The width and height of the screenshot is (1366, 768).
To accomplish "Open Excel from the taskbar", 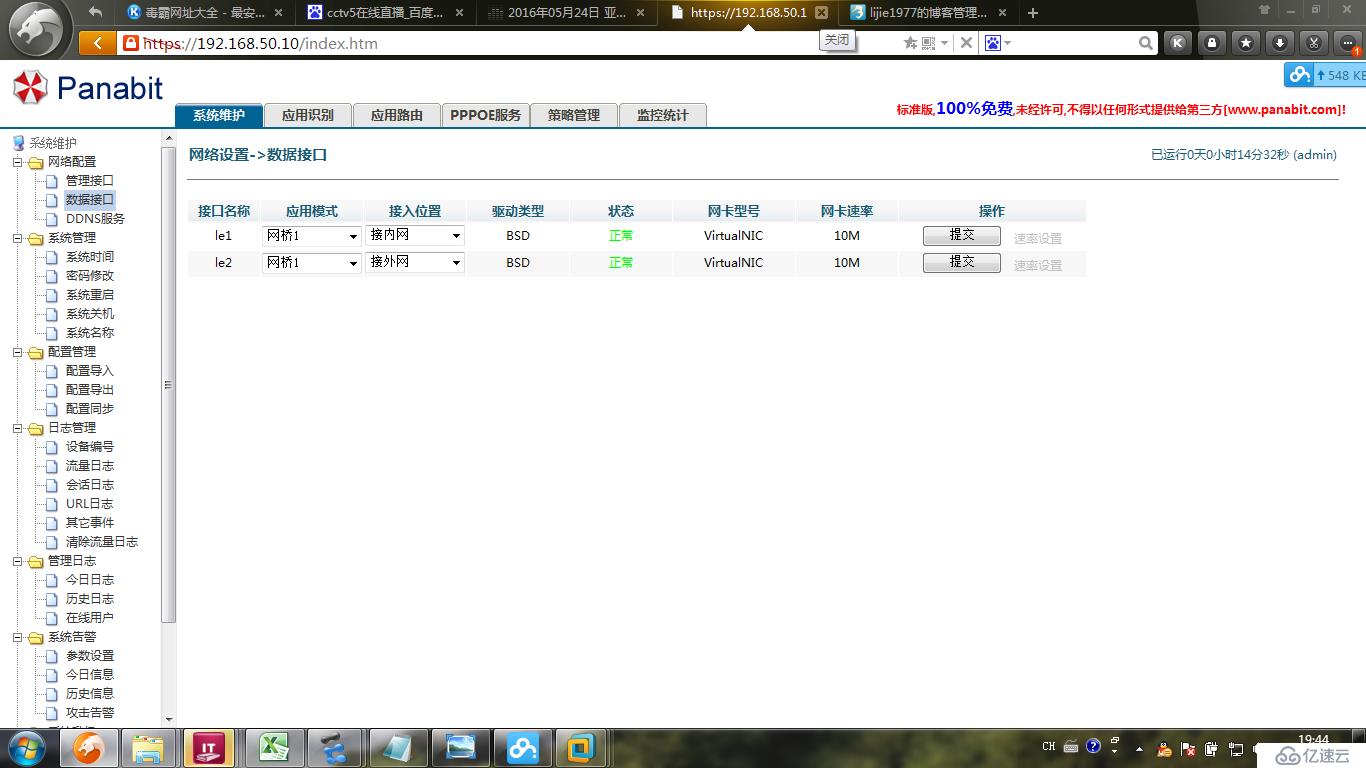I will [273, 748].
